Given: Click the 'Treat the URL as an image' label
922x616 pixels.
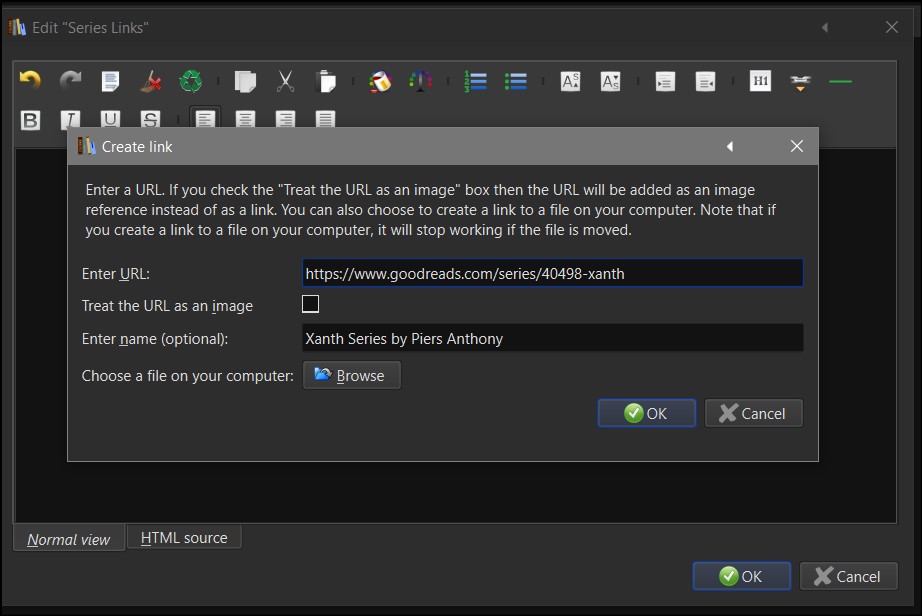Looking at the screenshot, I should (168, 306).
